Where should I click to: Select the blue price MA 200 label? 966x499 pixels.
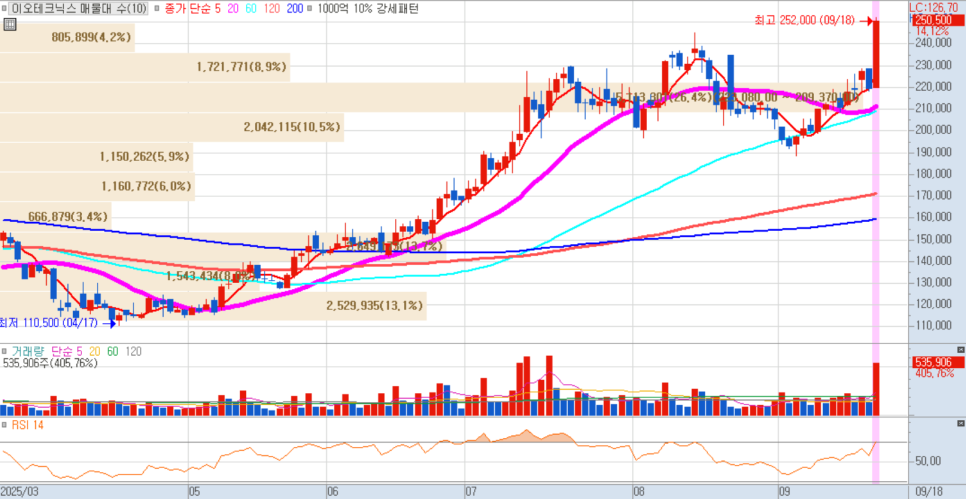point(294,8)
